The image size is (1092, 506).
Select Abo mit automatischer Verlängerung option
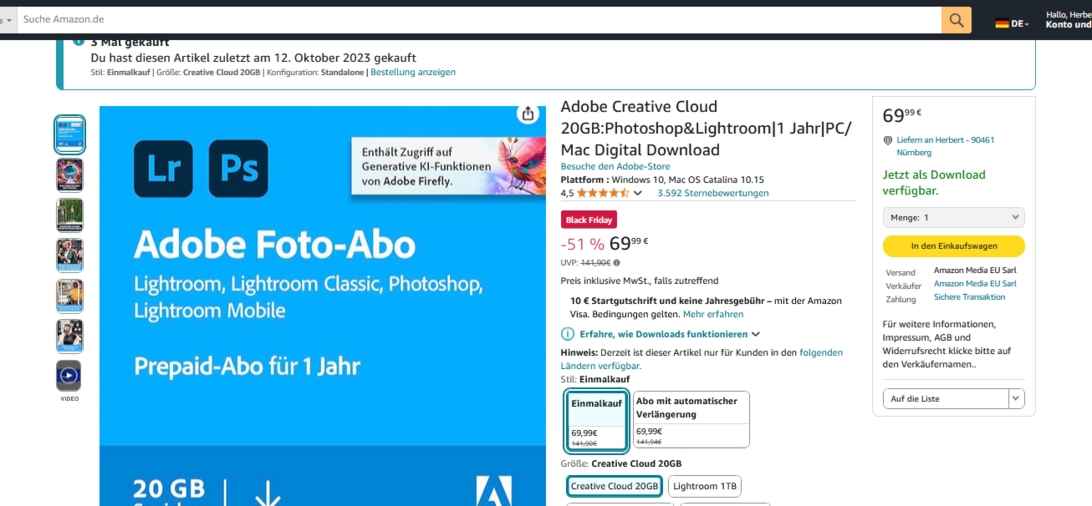coord(691,419)
